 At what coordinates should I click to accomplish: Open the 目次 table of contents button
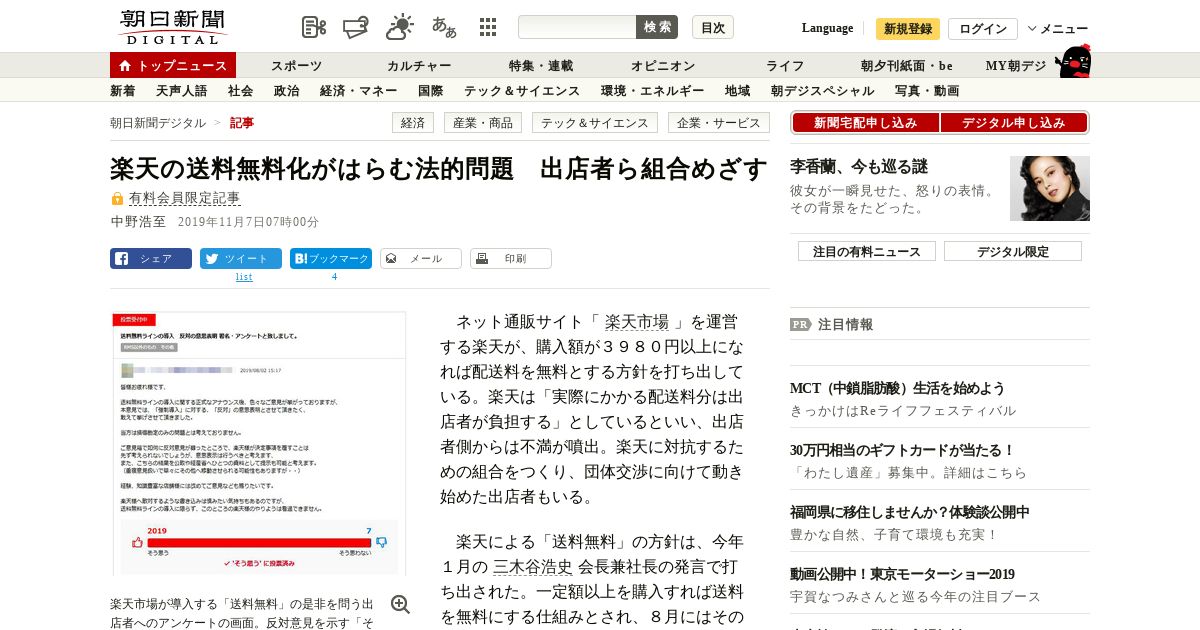pos(713,27)
